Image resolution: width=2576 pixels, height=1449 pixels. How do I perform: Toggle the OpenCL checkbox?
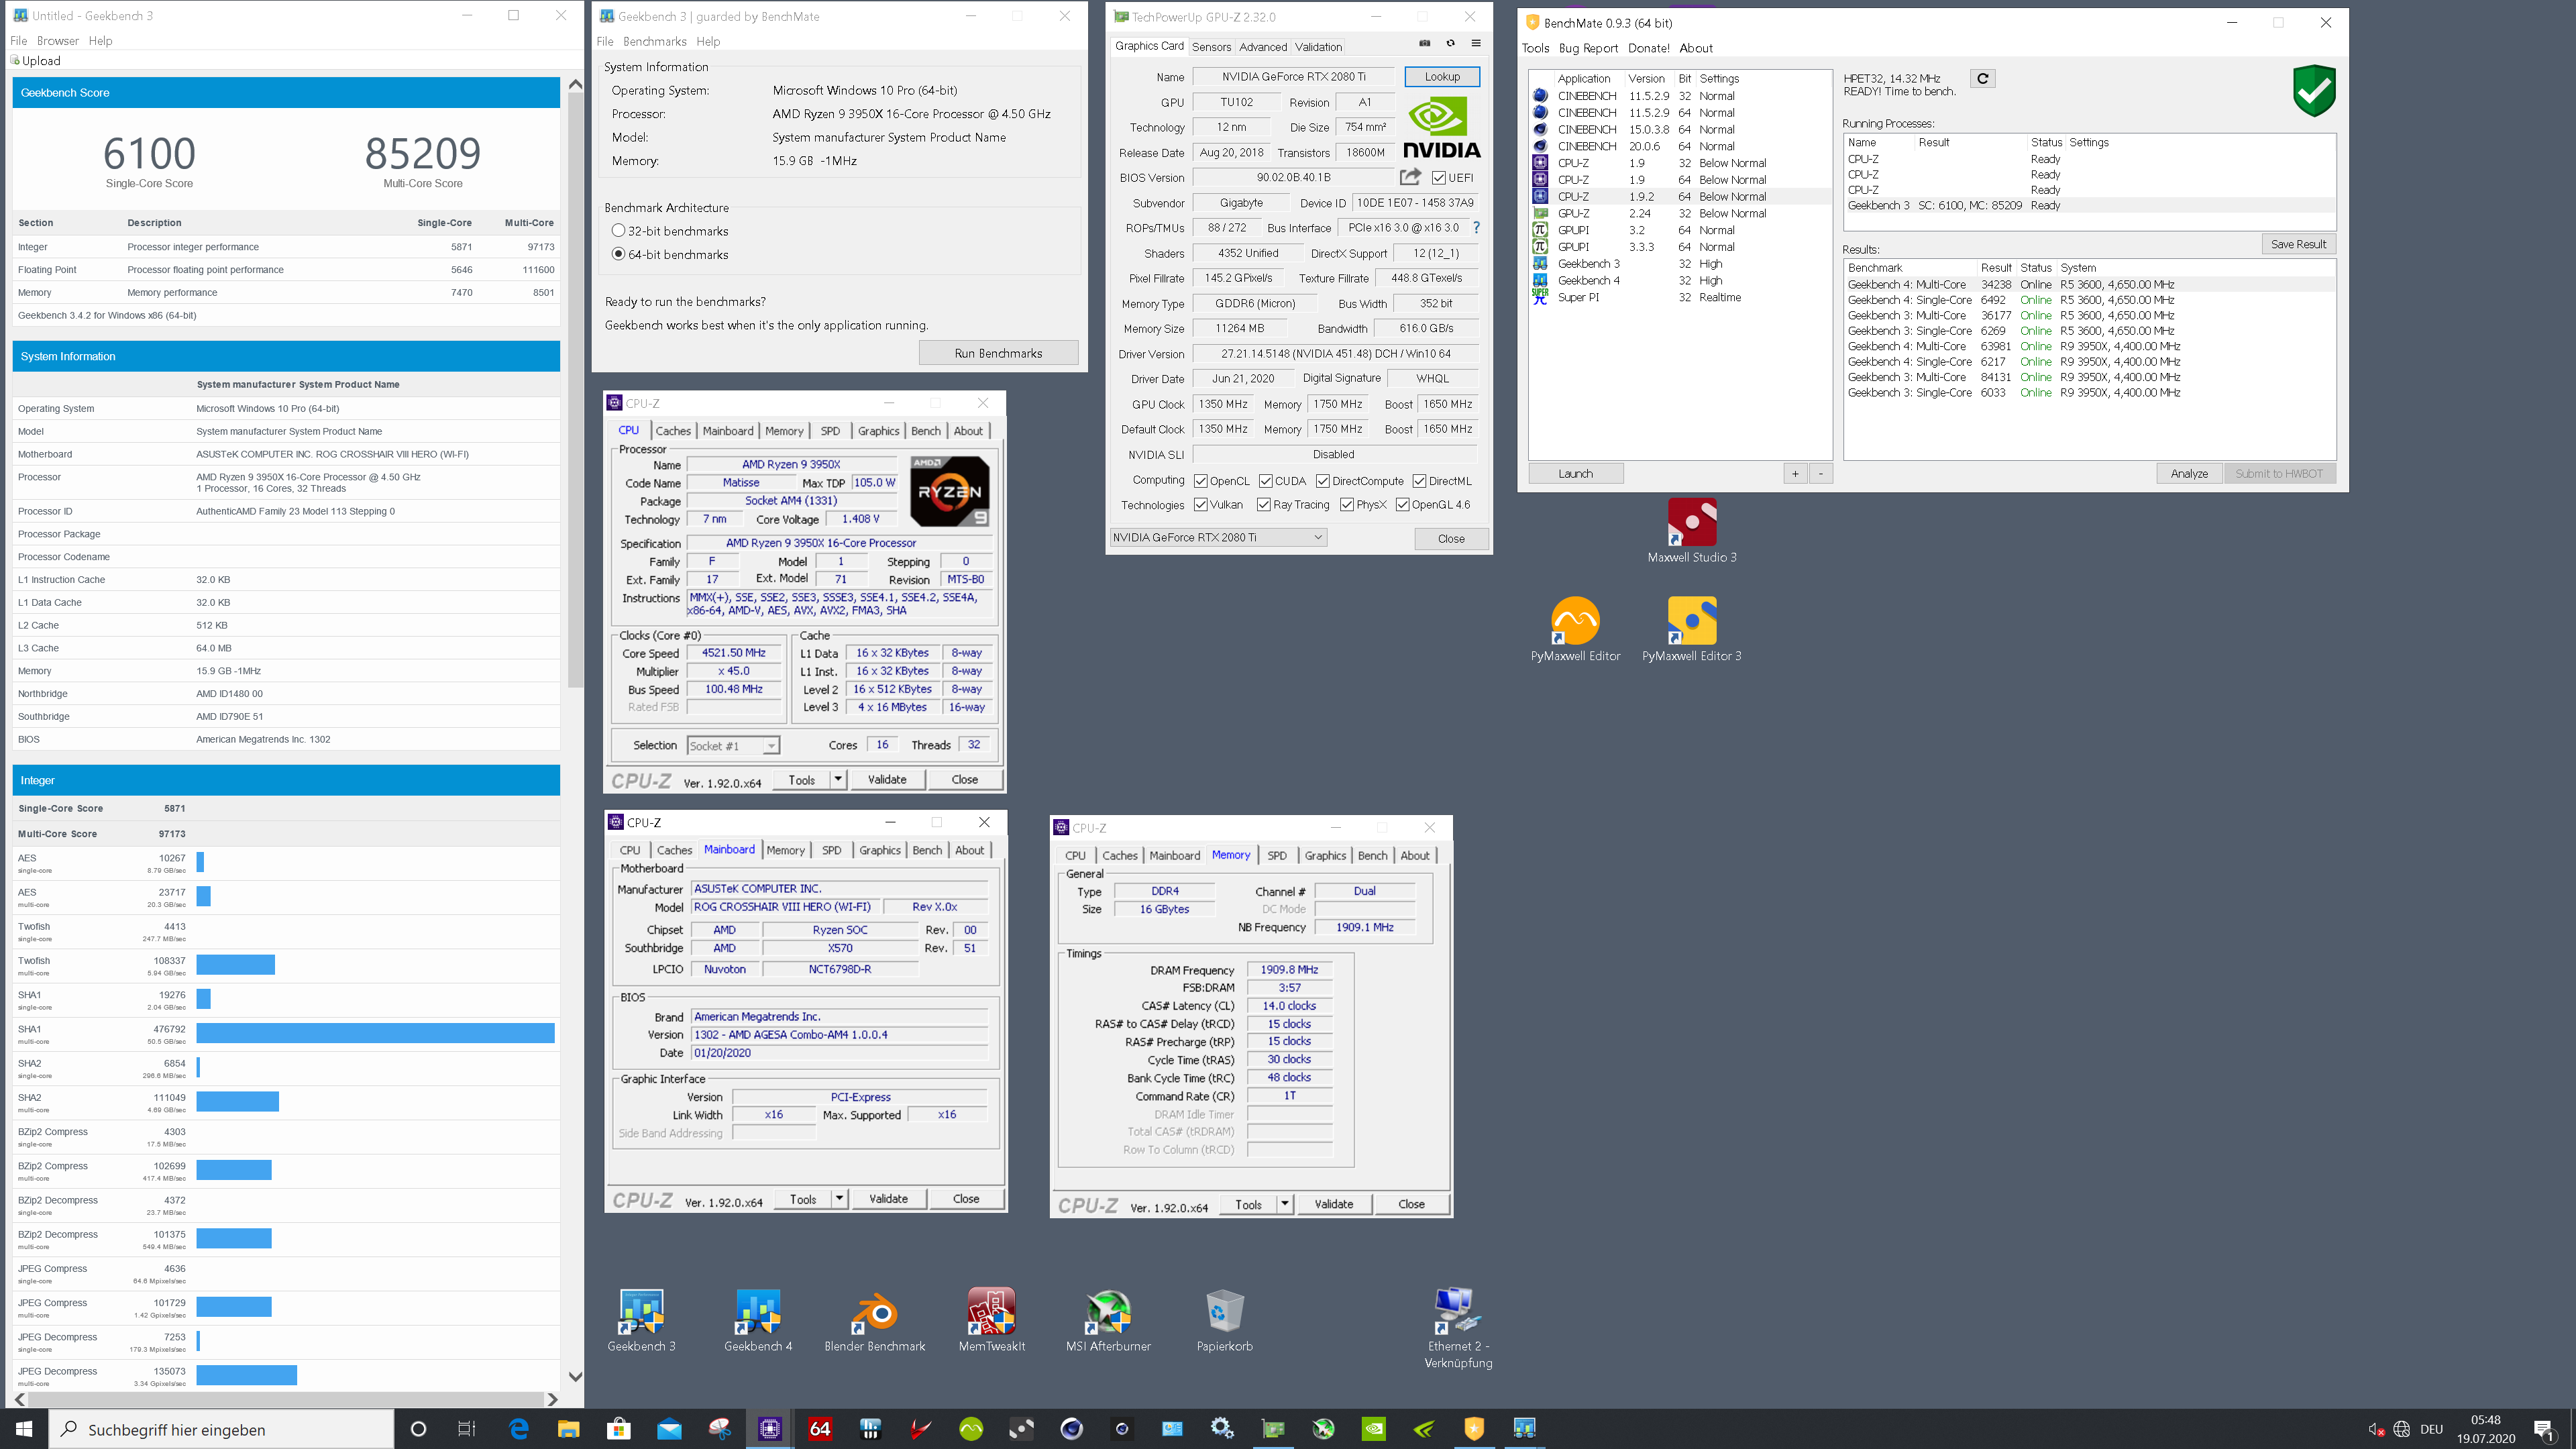pos(1201,481)
